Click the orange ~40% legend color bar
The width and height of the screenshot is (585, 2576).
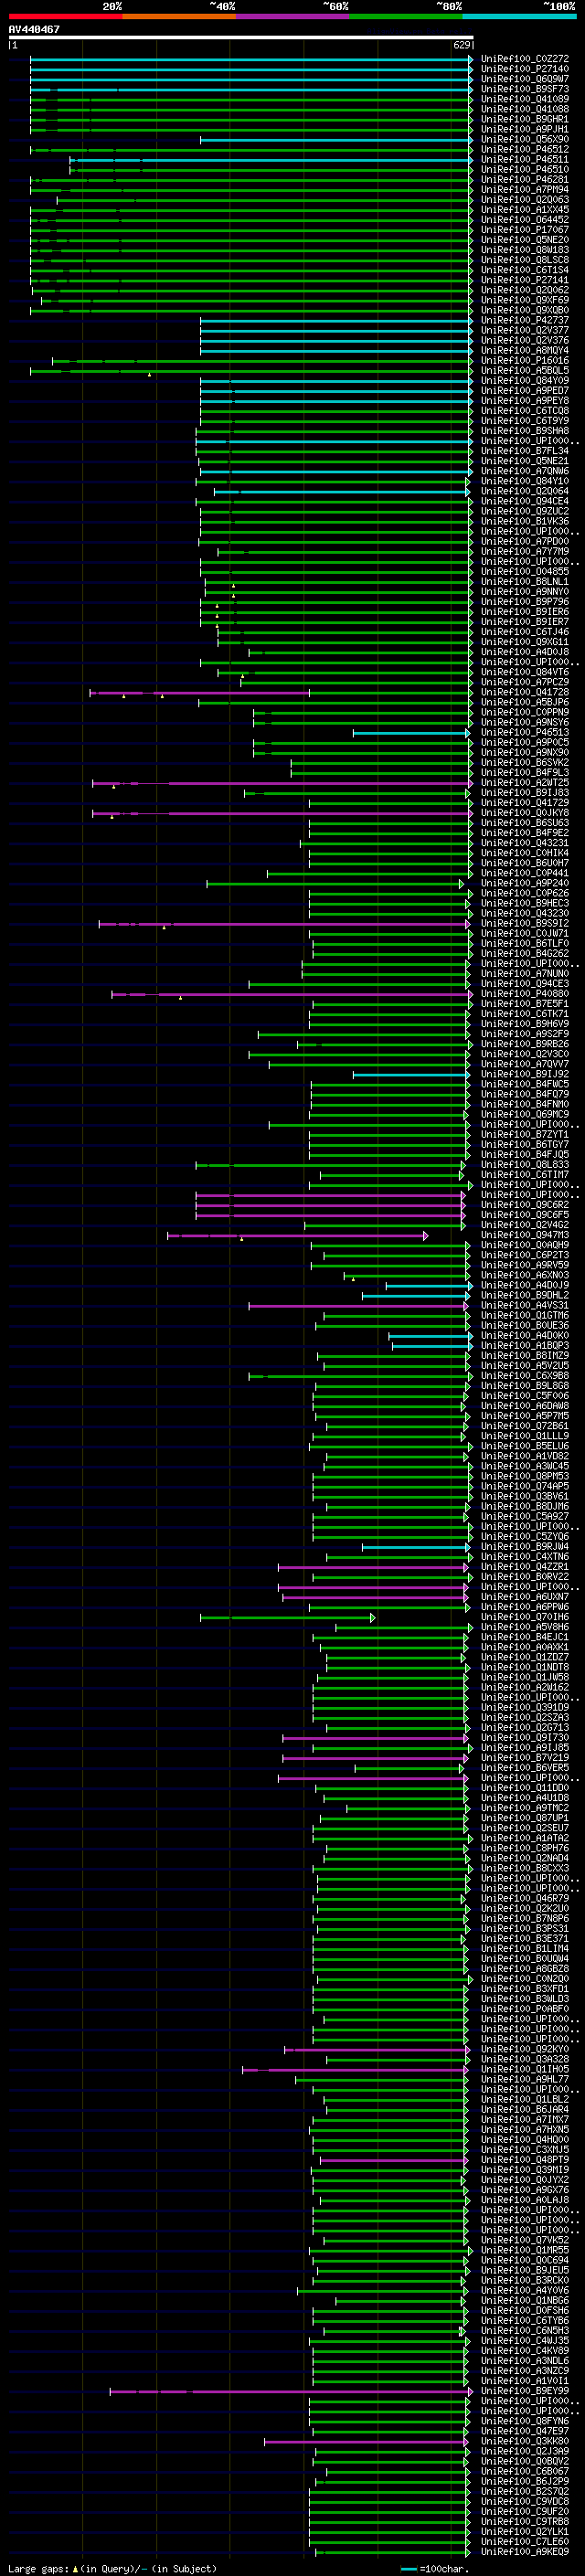coord(179,16)
